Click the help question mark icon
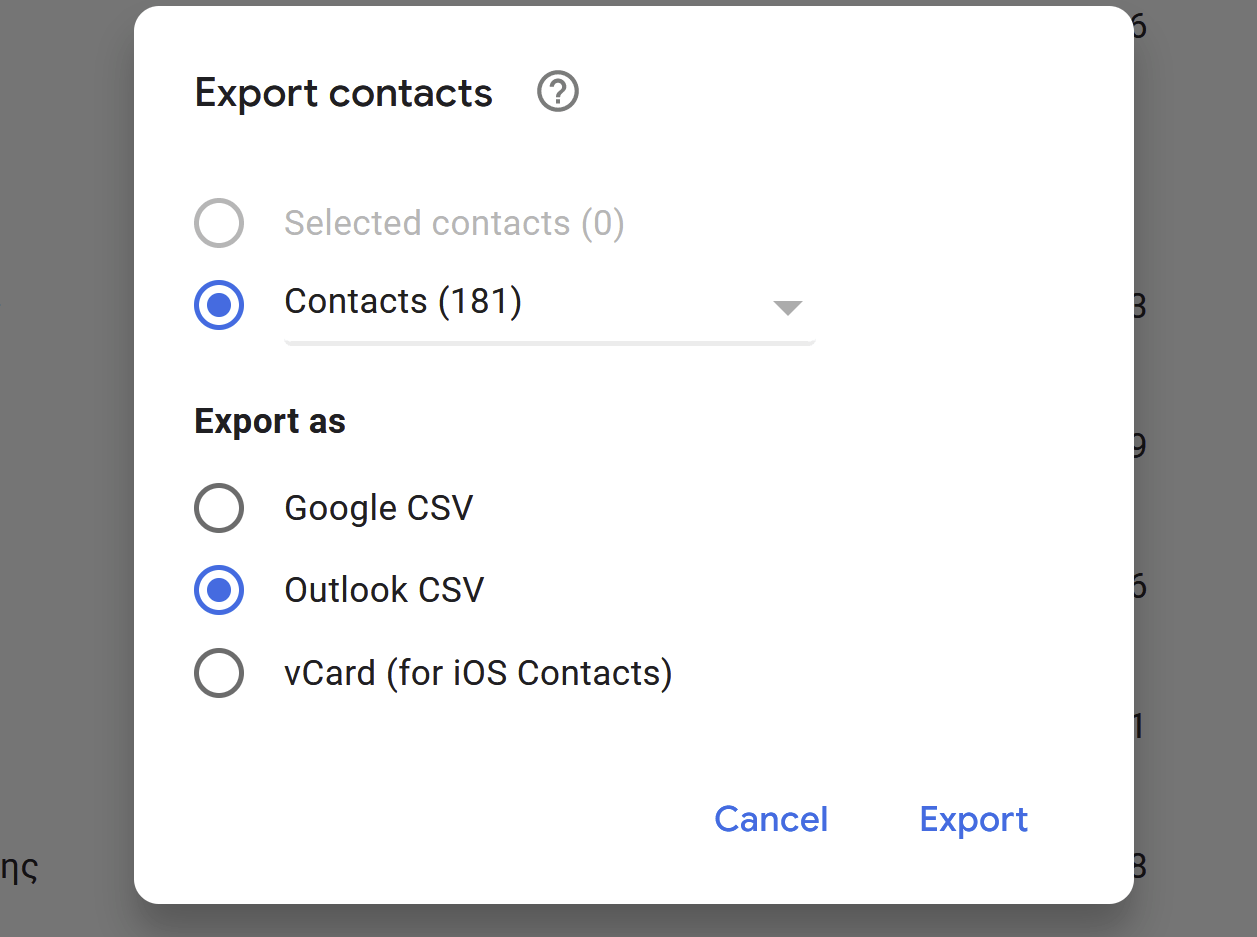The image size is (1257, 937). tap(558, 93)
